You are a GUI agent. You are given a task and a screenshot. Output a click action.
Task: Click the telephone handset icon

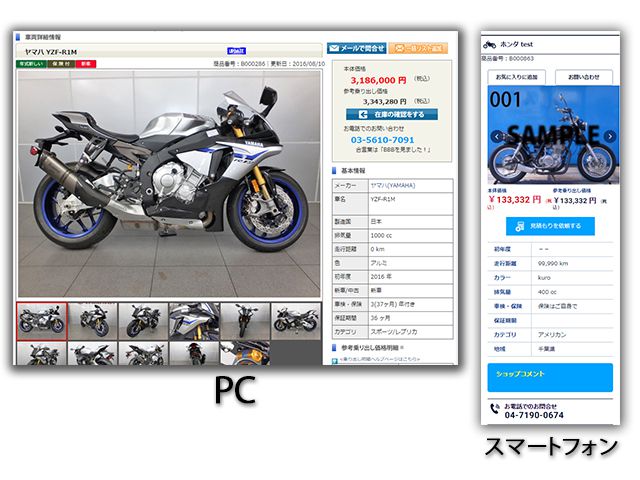(x=495, y=408)
